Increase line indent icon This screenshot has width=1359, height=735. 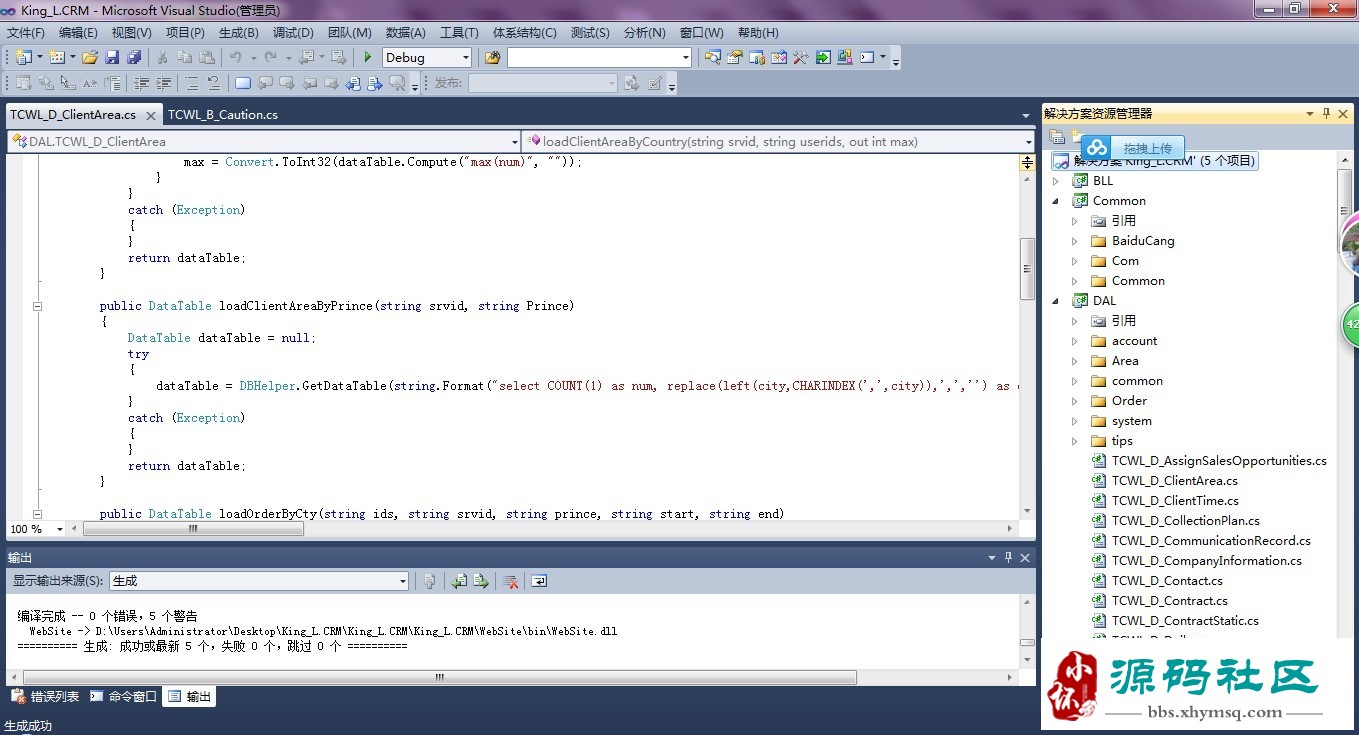pyautogui.click(x=164, y=83)
